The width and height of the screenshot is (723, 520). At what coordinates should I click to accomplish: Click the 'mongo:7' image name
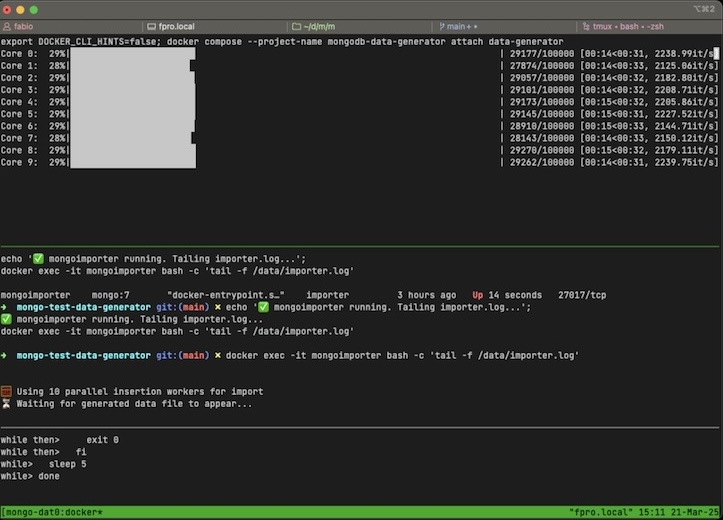tap(111, 295)
